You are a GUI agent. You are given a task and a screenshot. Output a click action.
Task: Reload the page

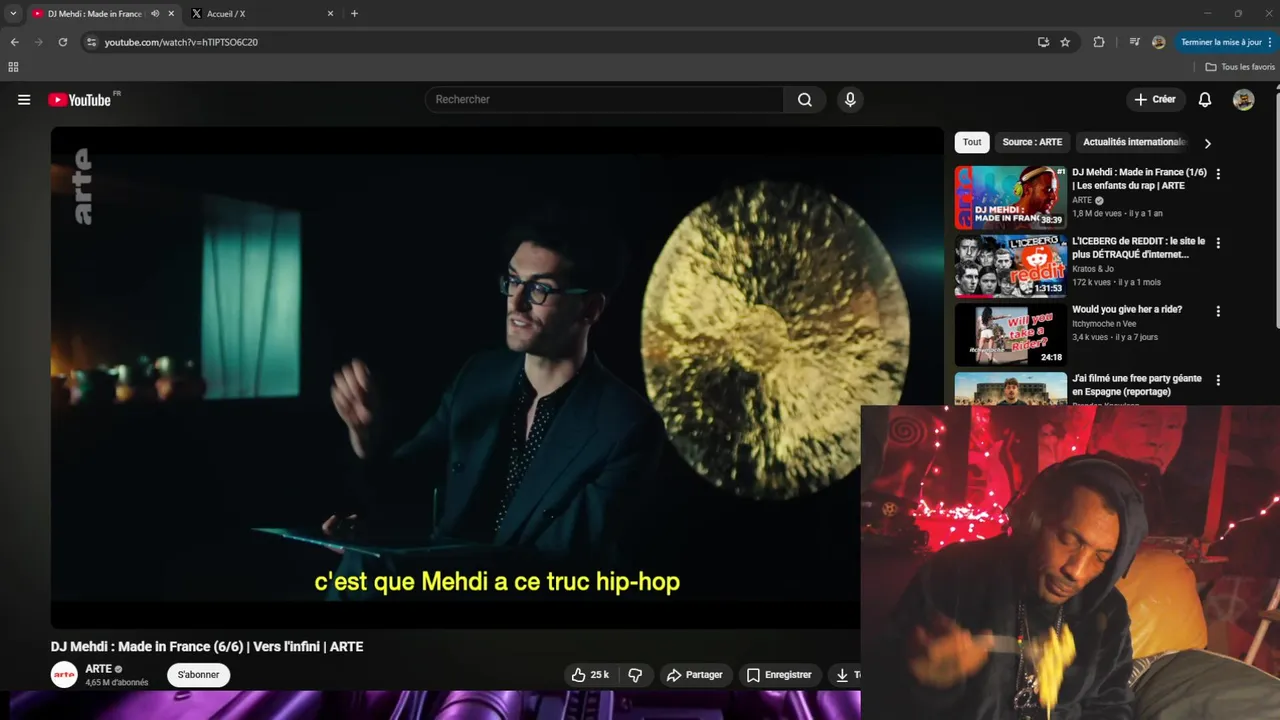tap(62, 42)
